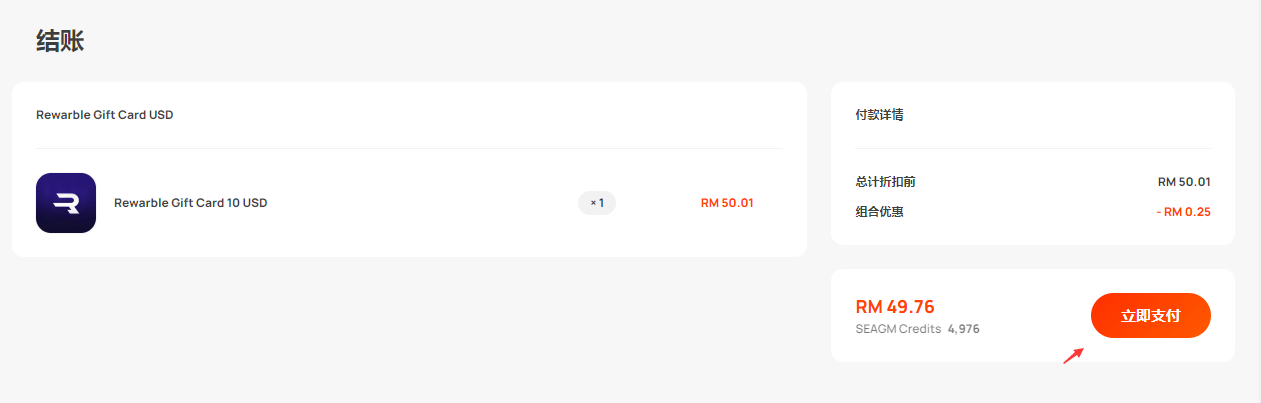The width and height of the screenshot is (1261, 403).
Task: Click the 立即支付 pay now button
Action: (x=1150, y=315)
